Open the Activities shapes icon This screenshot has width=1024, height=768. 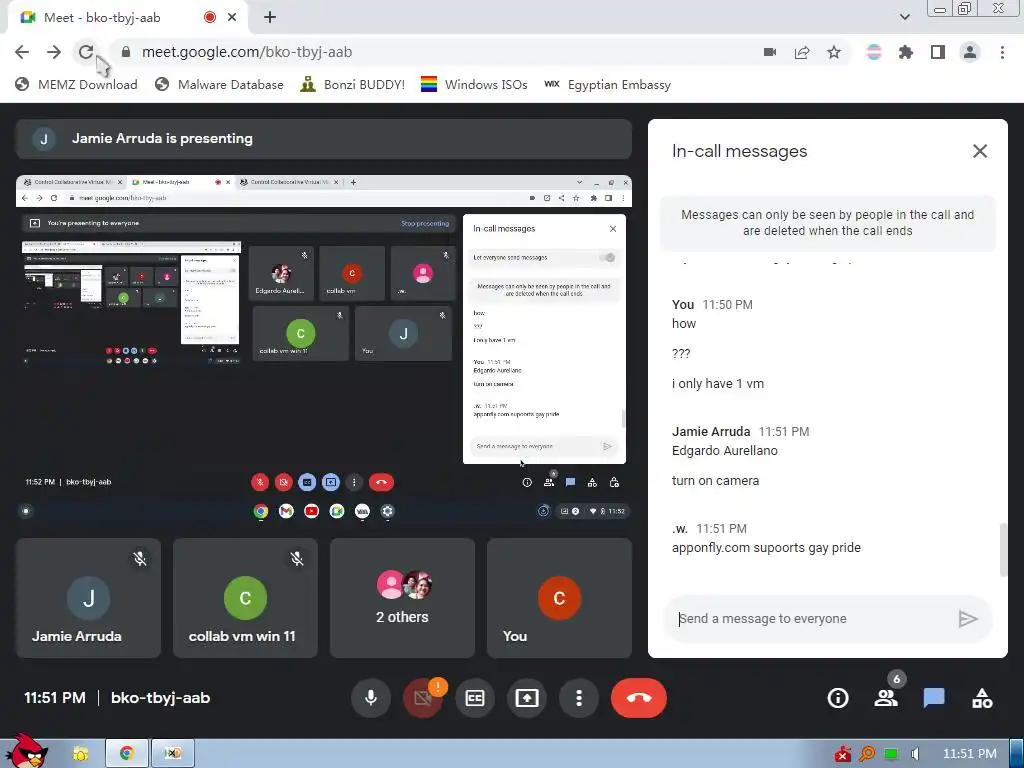coord(982,698)
